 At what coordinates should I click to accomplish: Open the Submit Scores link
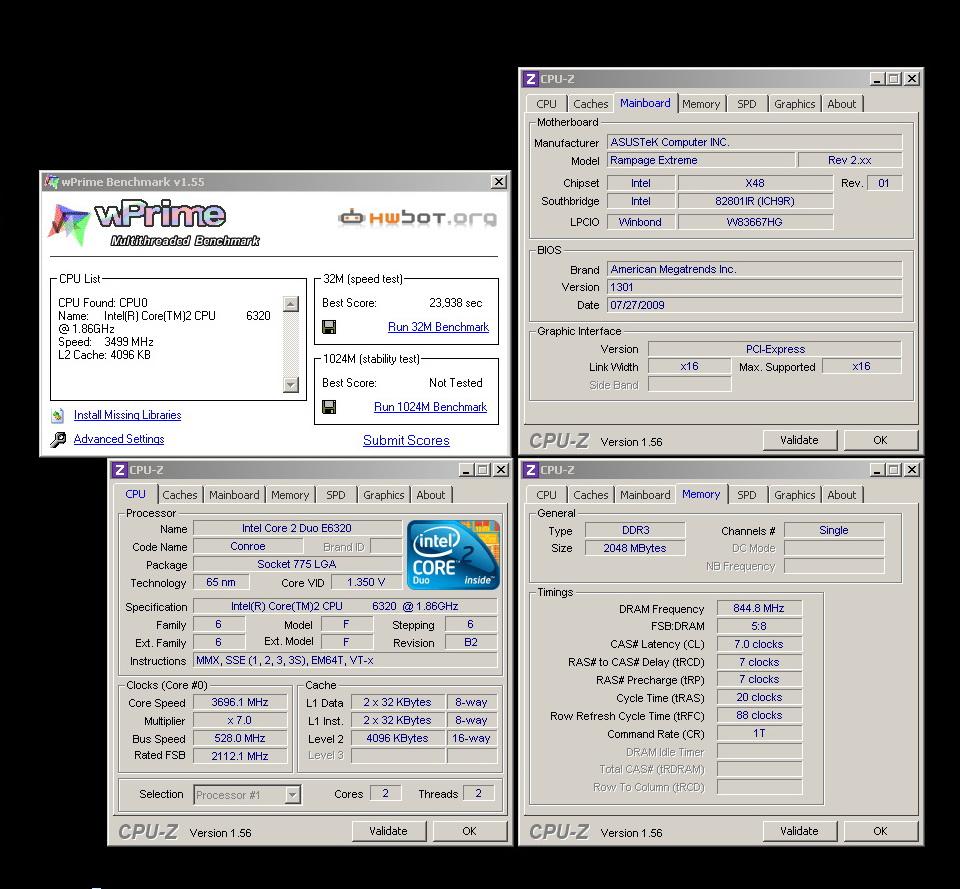(x=406, y=440)
